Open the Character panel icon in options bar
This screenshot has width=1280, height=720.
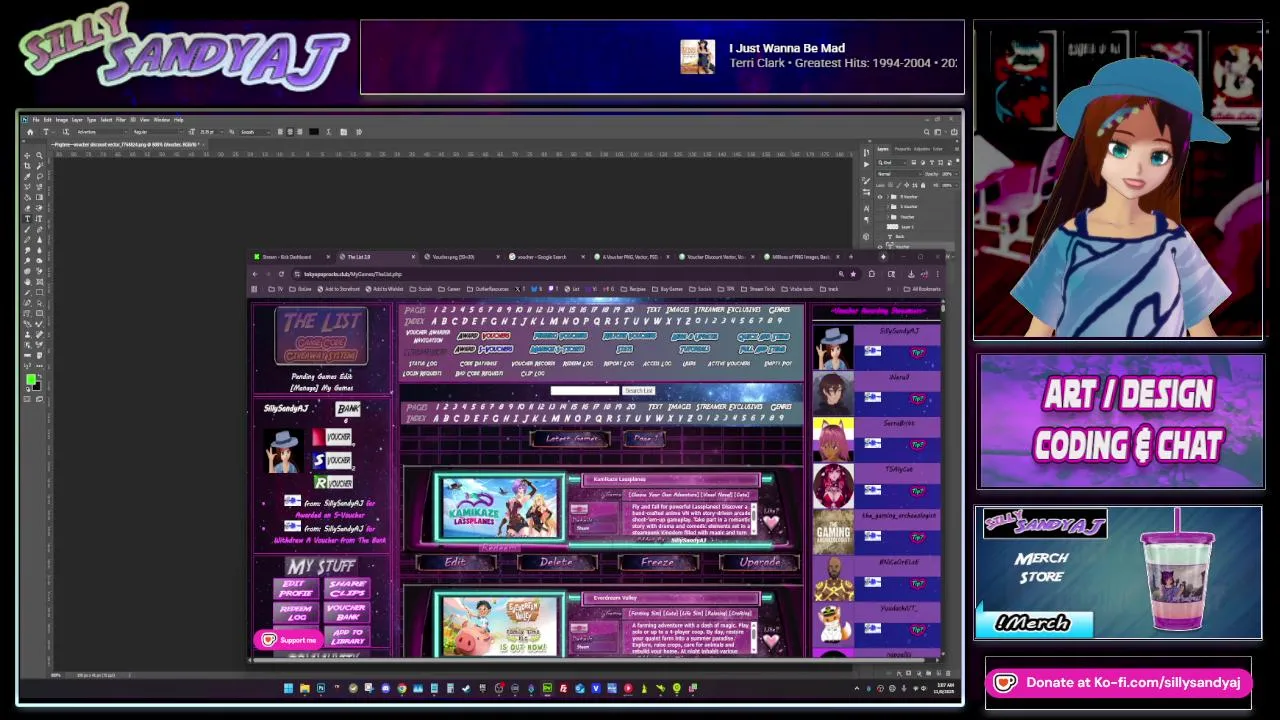coord(344,132)
